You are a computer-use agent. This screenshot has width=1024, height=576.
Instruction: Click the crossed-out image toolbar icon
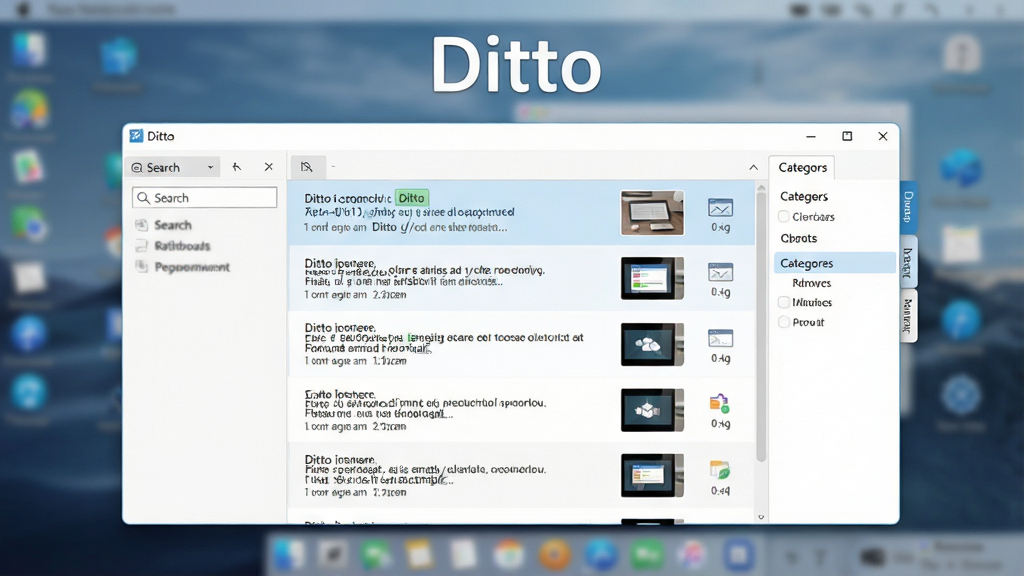307,167
